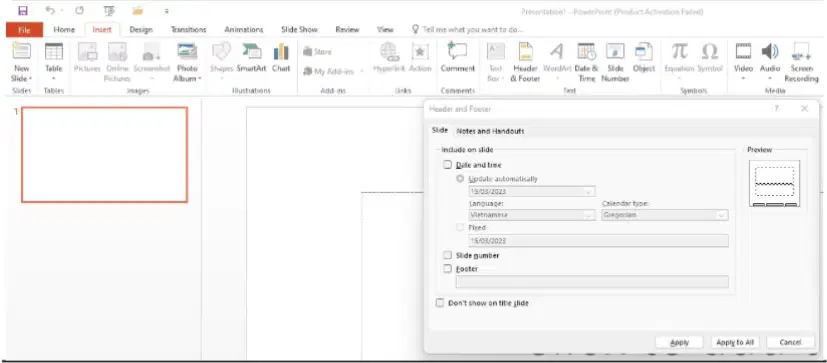Click the Save icon in quick access toolbar

pos(23,11)
